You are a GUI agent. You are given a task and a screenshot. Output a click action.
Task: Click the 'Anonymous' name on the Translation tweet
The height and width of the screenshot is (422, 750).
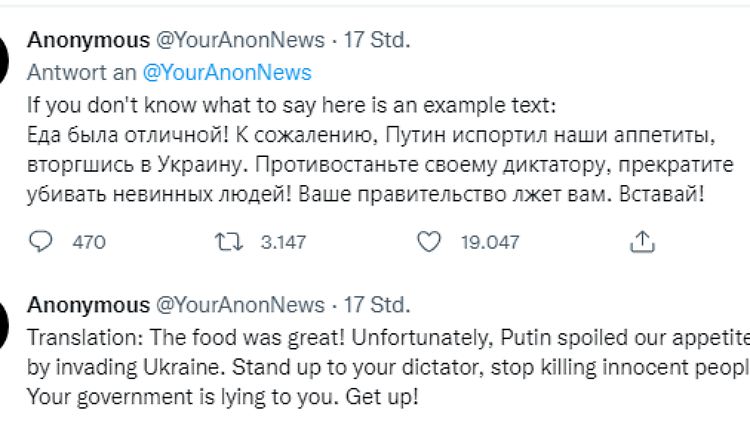[88, 304]
